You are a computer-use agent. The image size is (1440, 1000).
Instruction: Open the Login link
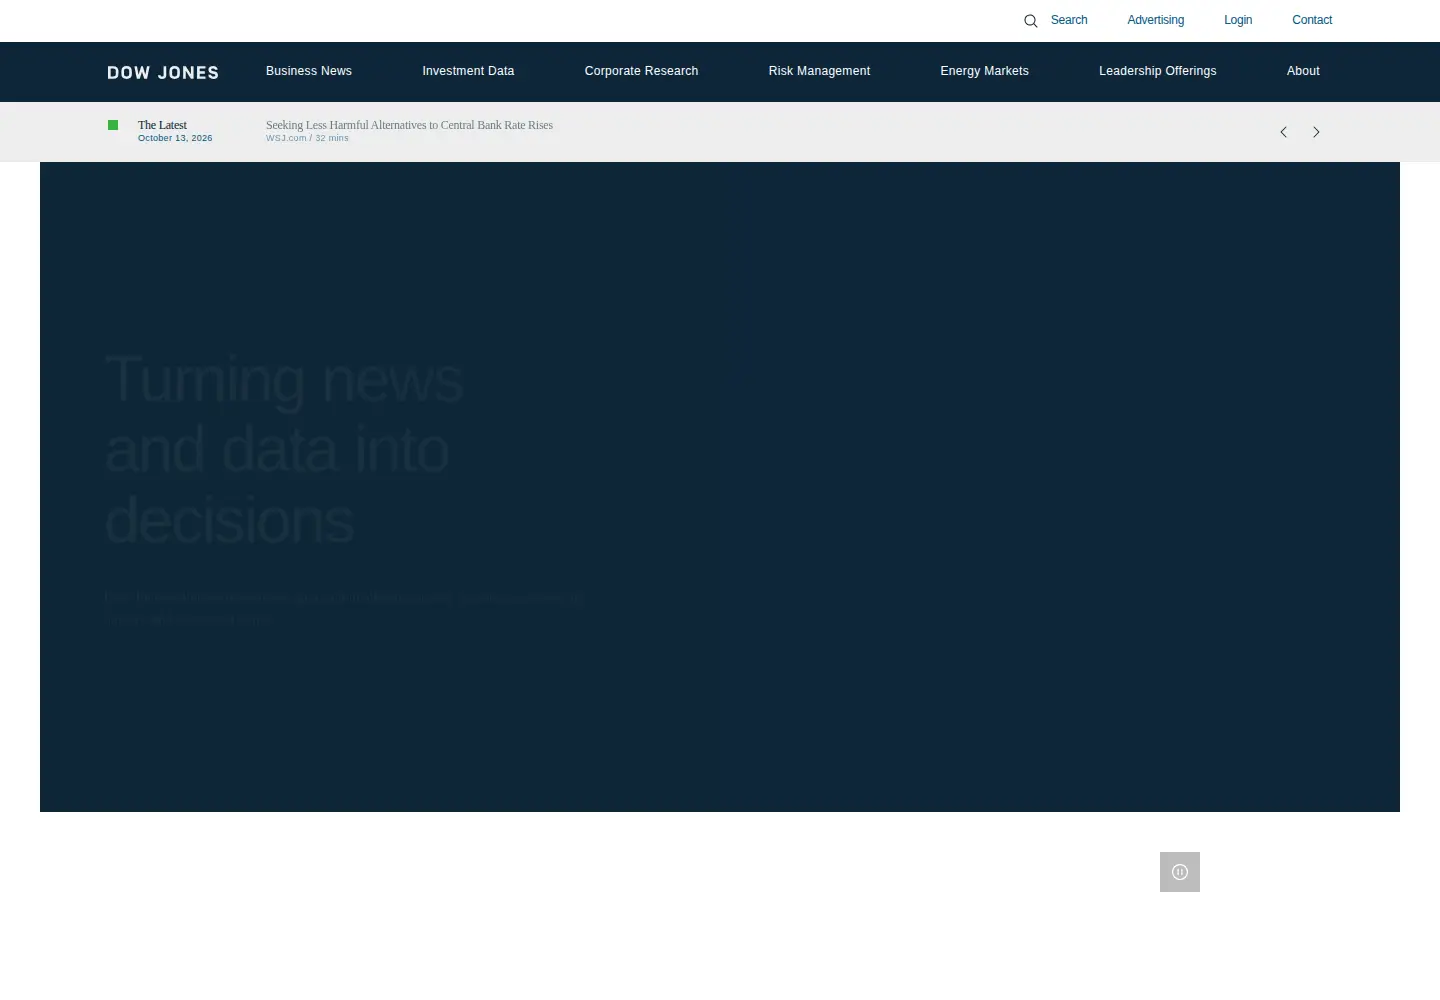click(1238, 20)
